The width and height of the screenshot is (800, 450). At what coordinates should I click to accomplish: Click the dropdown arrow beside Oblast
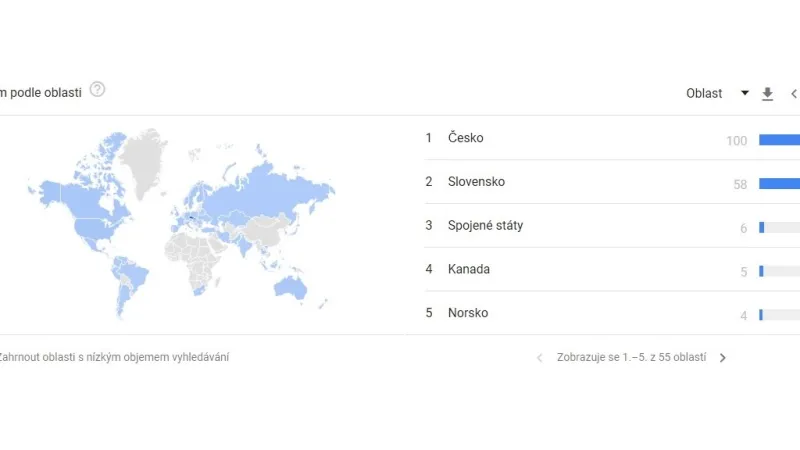coord(745,94)
